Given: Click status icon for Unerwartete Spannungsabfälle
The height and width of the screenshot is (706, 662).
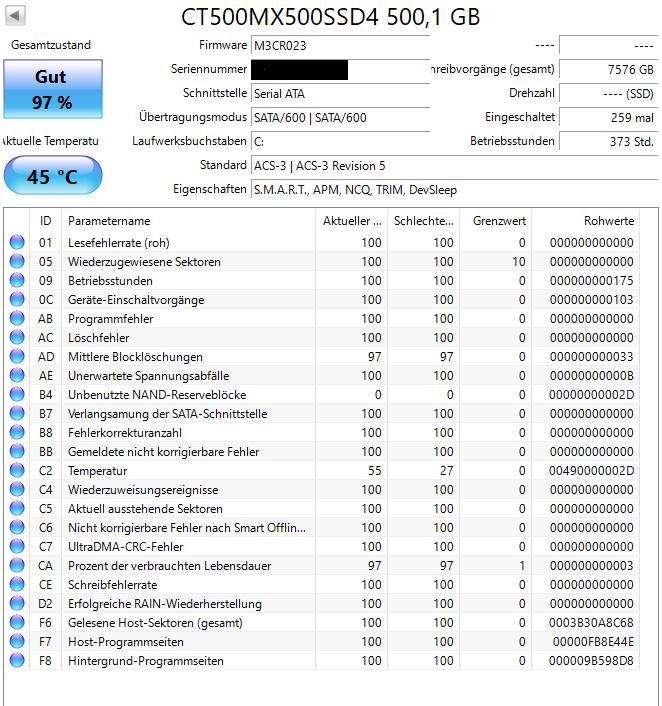Looking at the screenshot, I should point(17,375).
